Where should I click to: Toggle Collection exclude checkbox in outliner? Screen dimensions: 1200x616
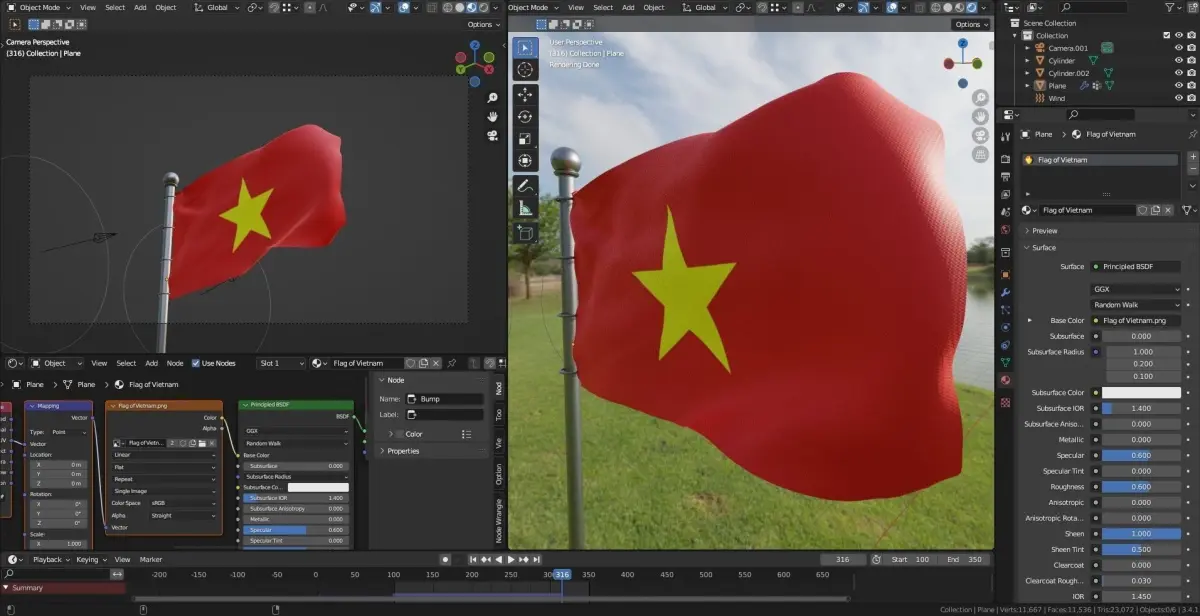pyautogui.click(x=1167, y=36)
